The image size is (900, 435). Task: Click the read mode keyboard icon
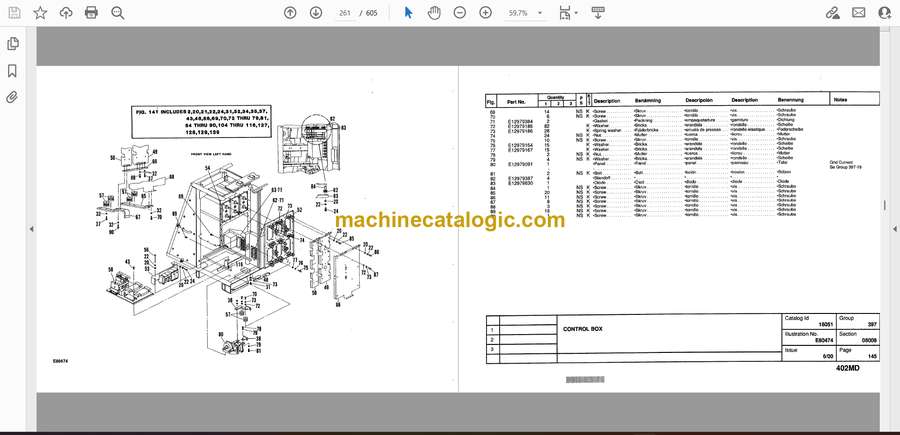point(598,13)
